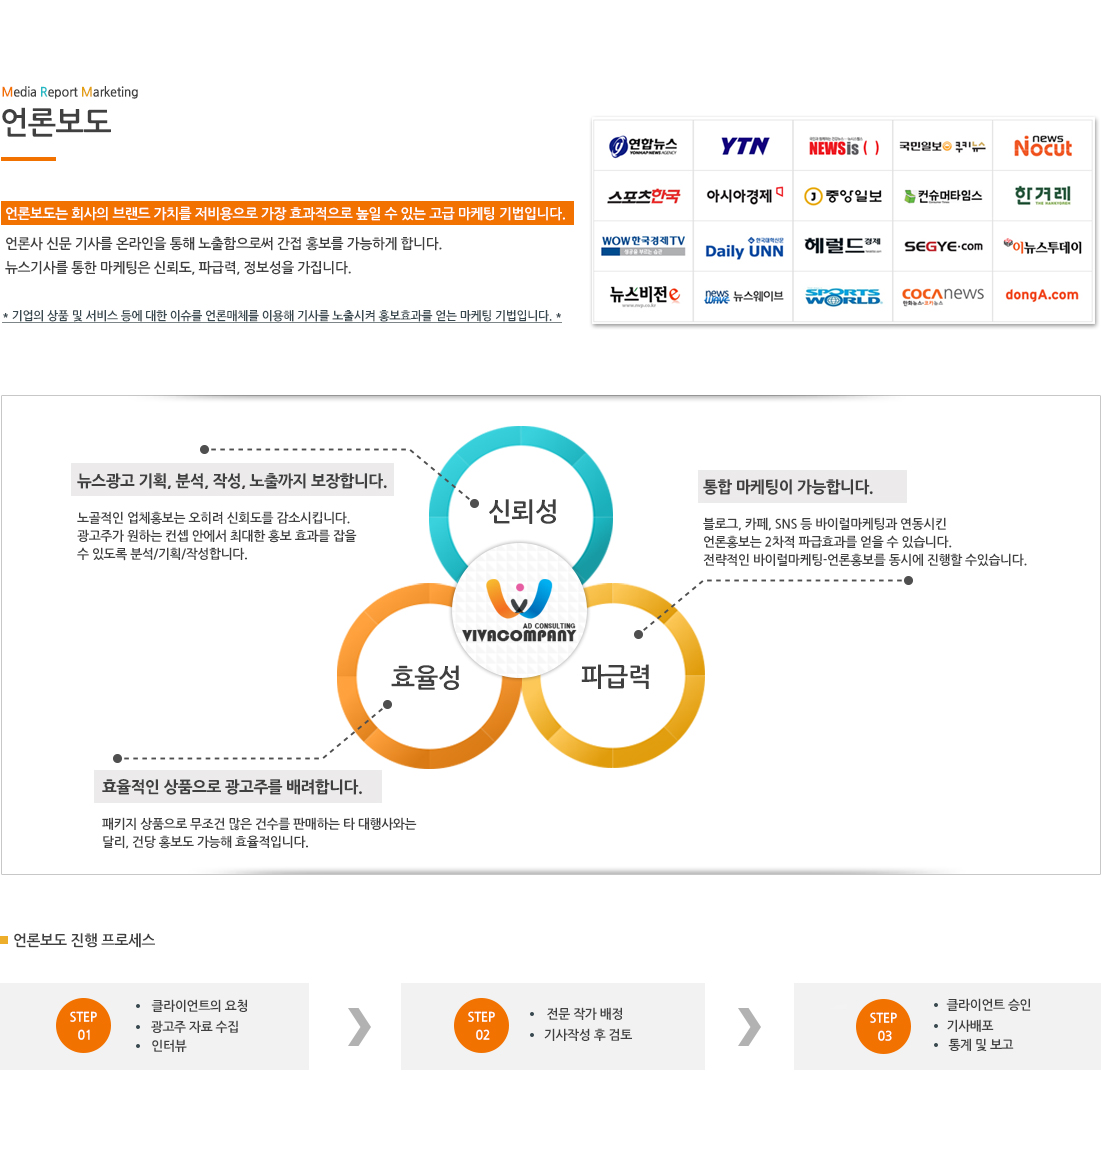Screen dimensions: 1101x1154
Task: Click the STEP 02 orange badge
Action: 482,1026
